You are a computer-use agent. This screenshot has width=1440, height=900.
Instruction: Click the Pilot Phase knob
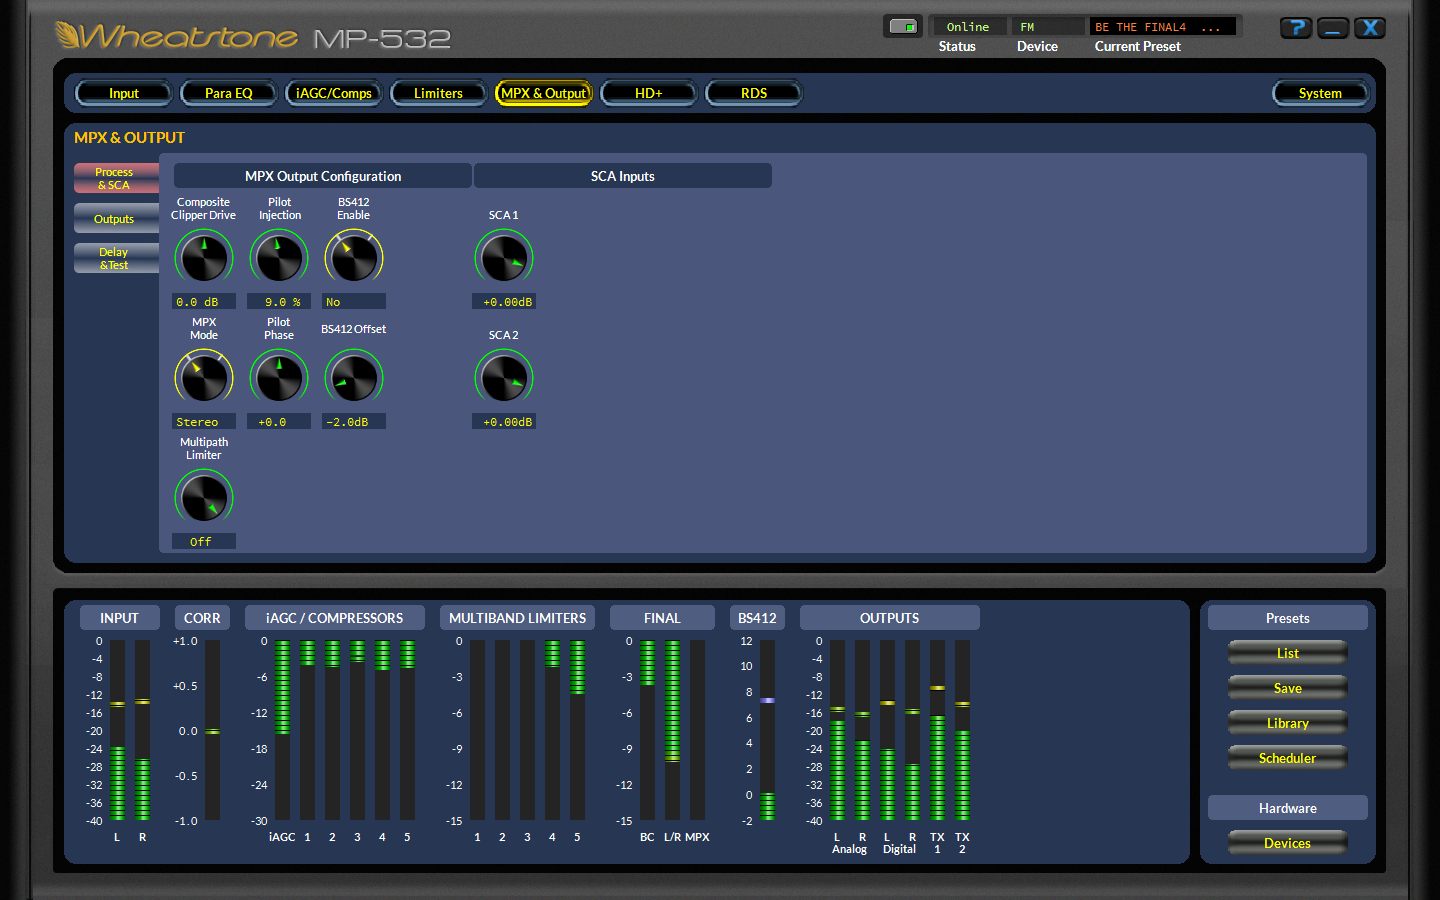[279, 377]
